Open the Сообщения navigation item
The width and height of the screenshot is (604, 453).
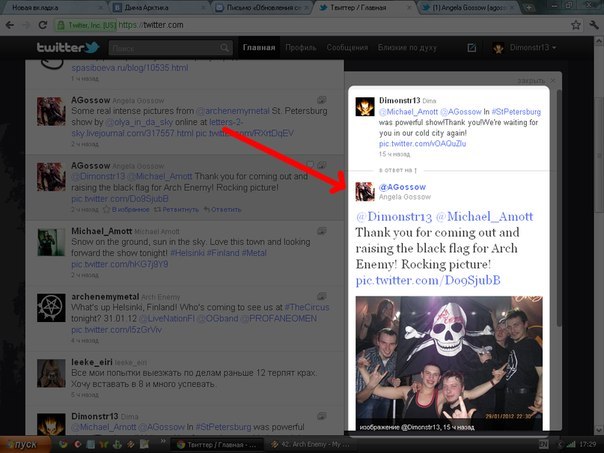coord(347,48)
